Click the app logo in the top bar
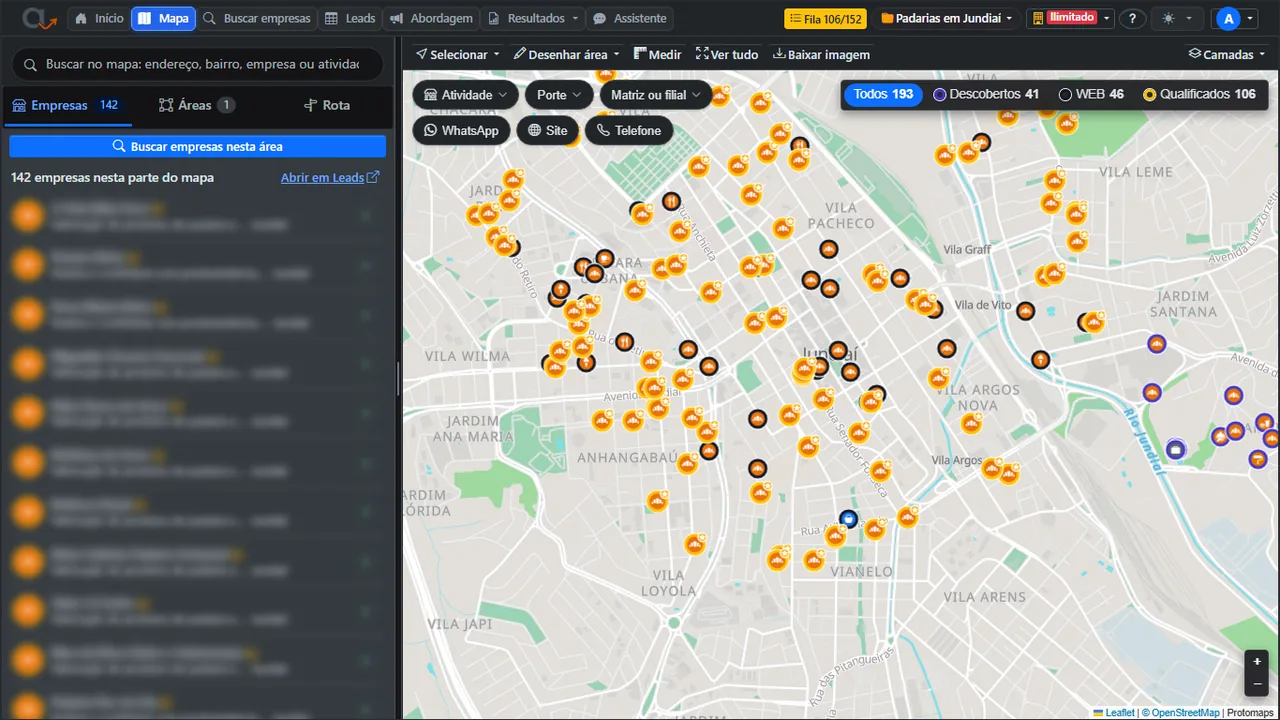1280x720 pixels. pos(39,18)
